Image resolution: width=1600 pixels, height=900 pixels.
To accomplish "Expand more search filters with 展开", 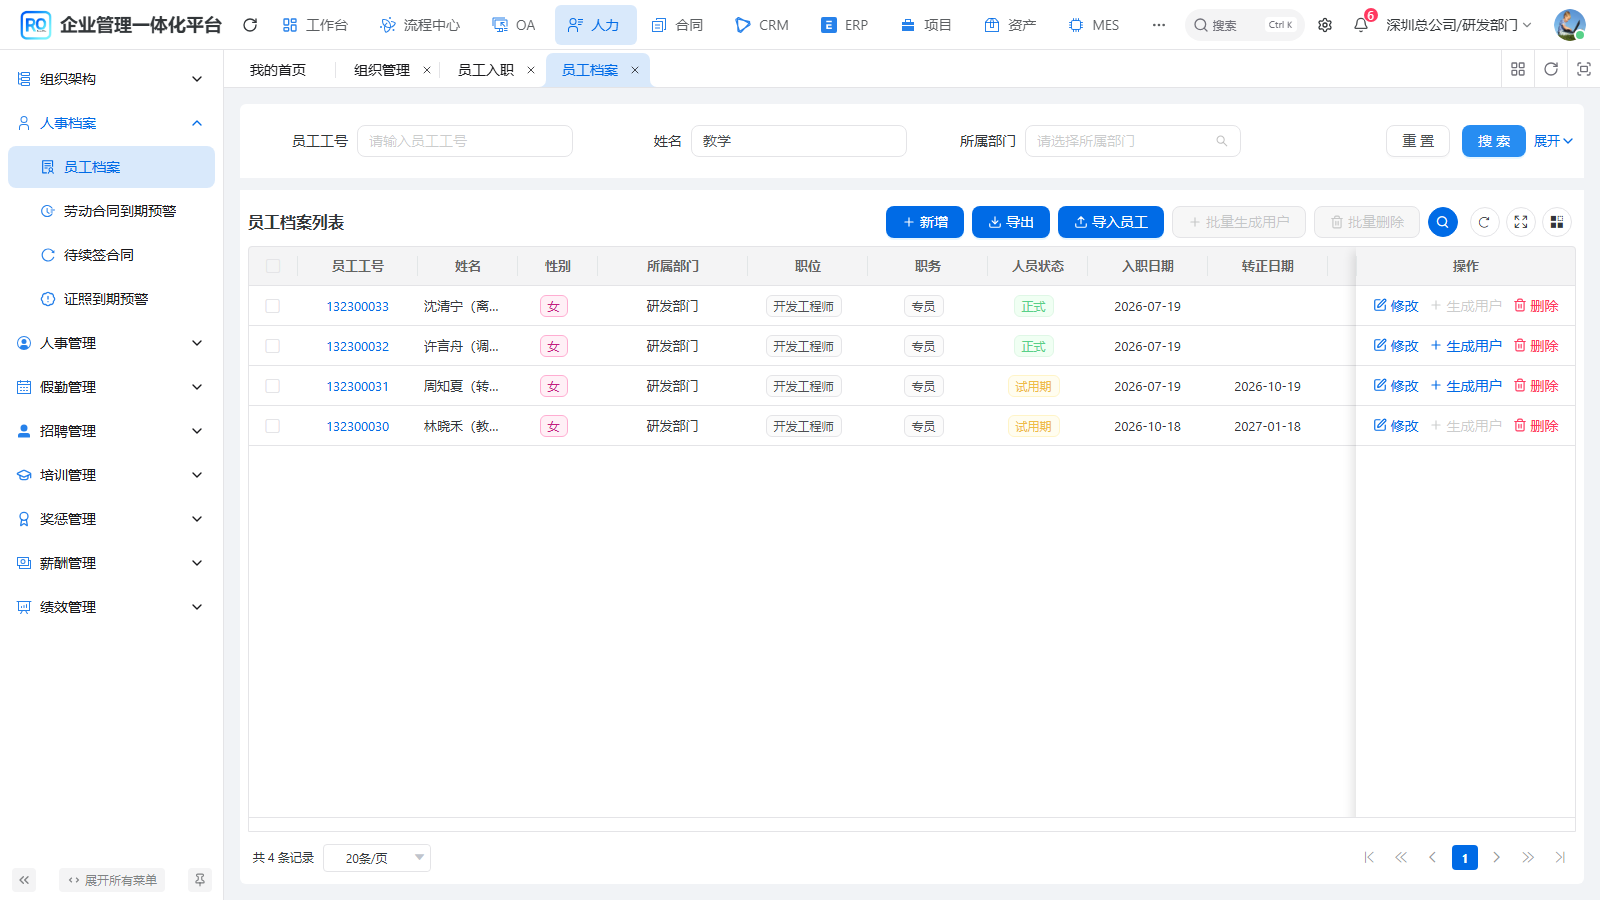I will coord(1553,141).
